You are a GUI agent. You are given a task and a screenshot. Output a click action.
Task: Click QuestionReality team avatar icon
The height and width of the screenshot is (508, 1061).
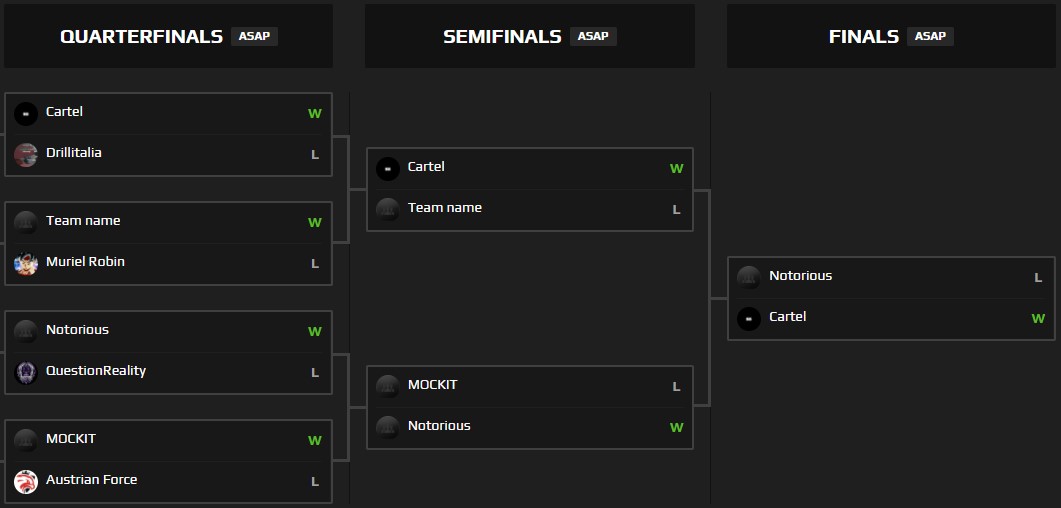tap(26, 373)
